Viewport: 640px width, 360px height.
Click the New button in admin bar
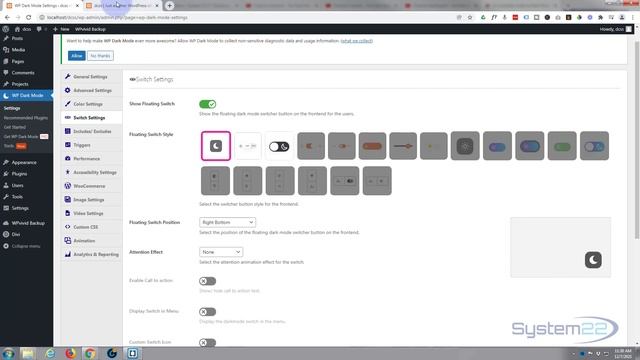coord(61,29)
